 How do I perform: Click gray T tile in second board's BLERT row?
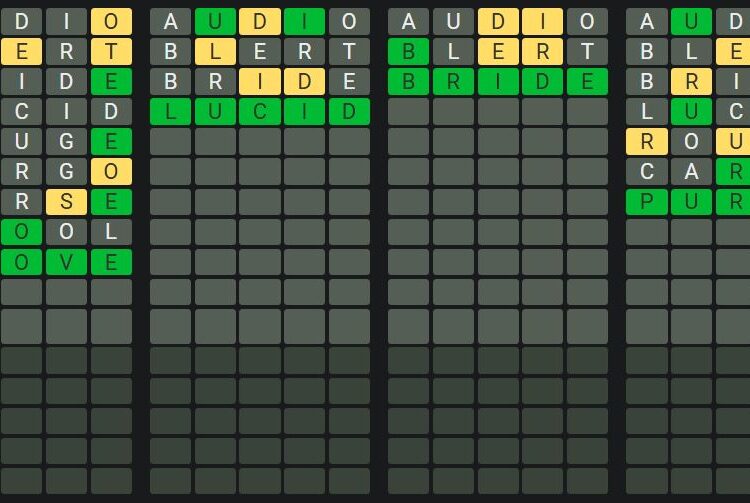coord(349,51)
